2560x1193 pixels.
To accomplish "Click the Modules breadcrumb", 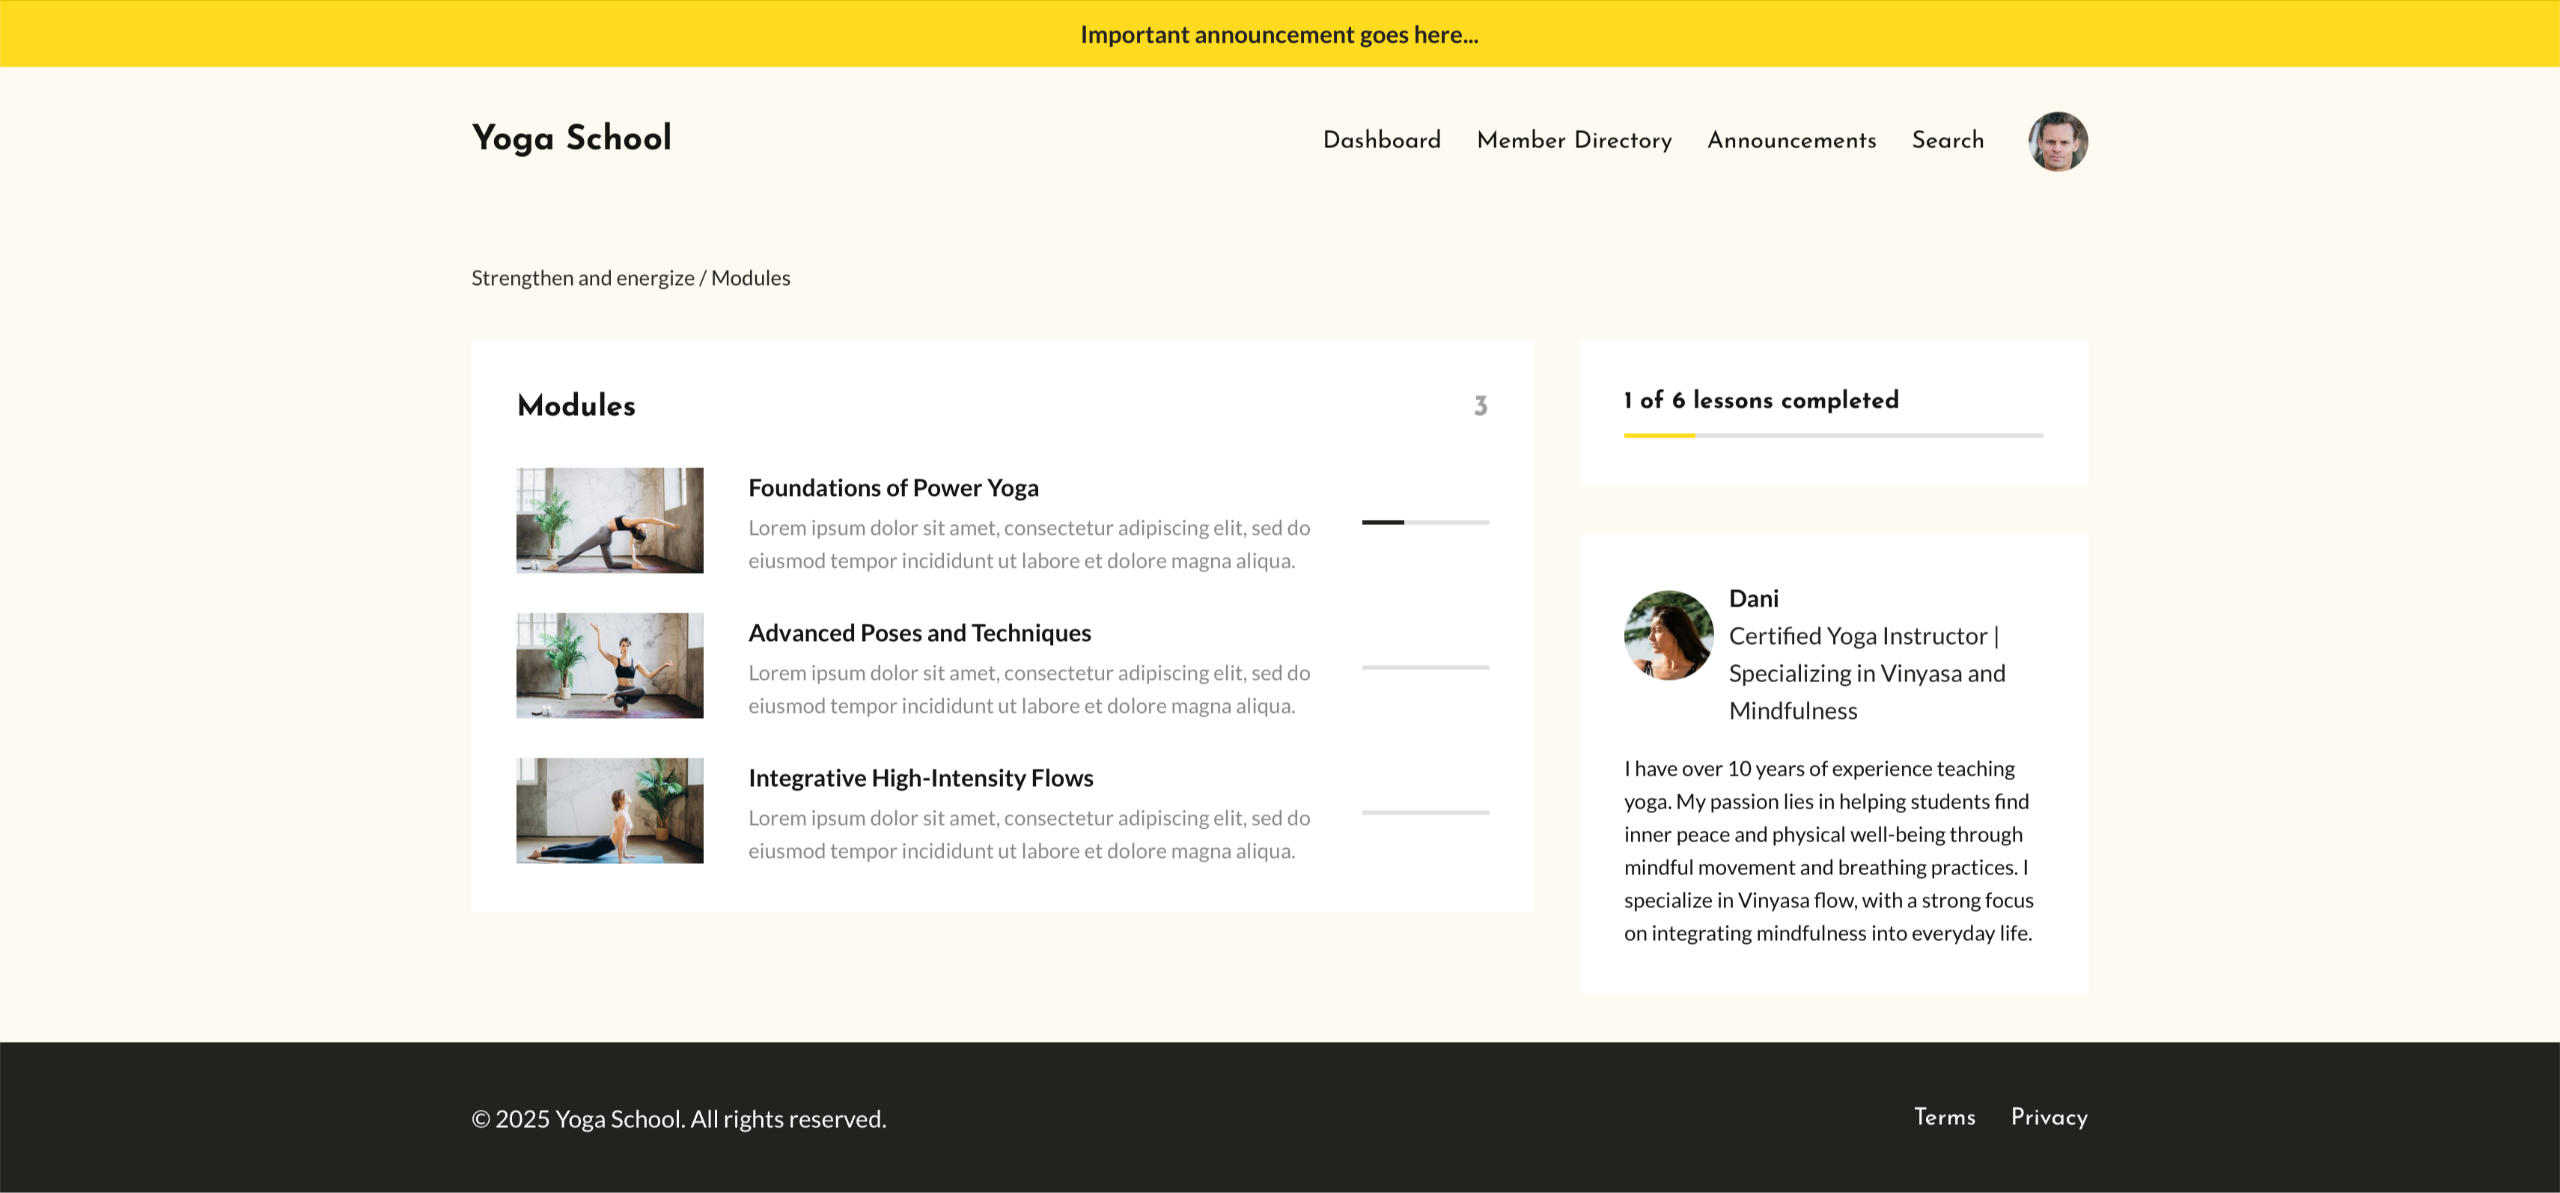I will pos(750,278).
